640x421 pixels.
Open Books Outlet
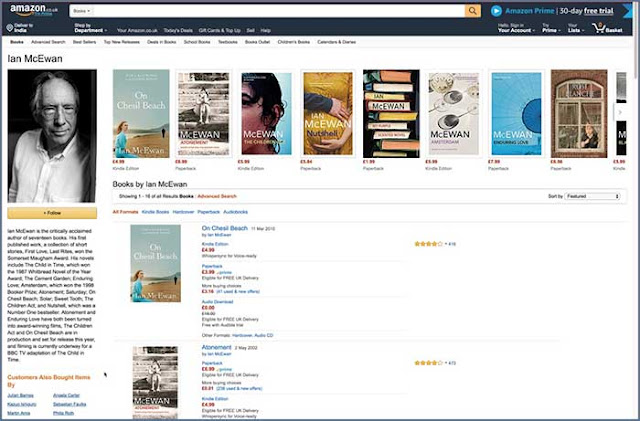(258, 42)
